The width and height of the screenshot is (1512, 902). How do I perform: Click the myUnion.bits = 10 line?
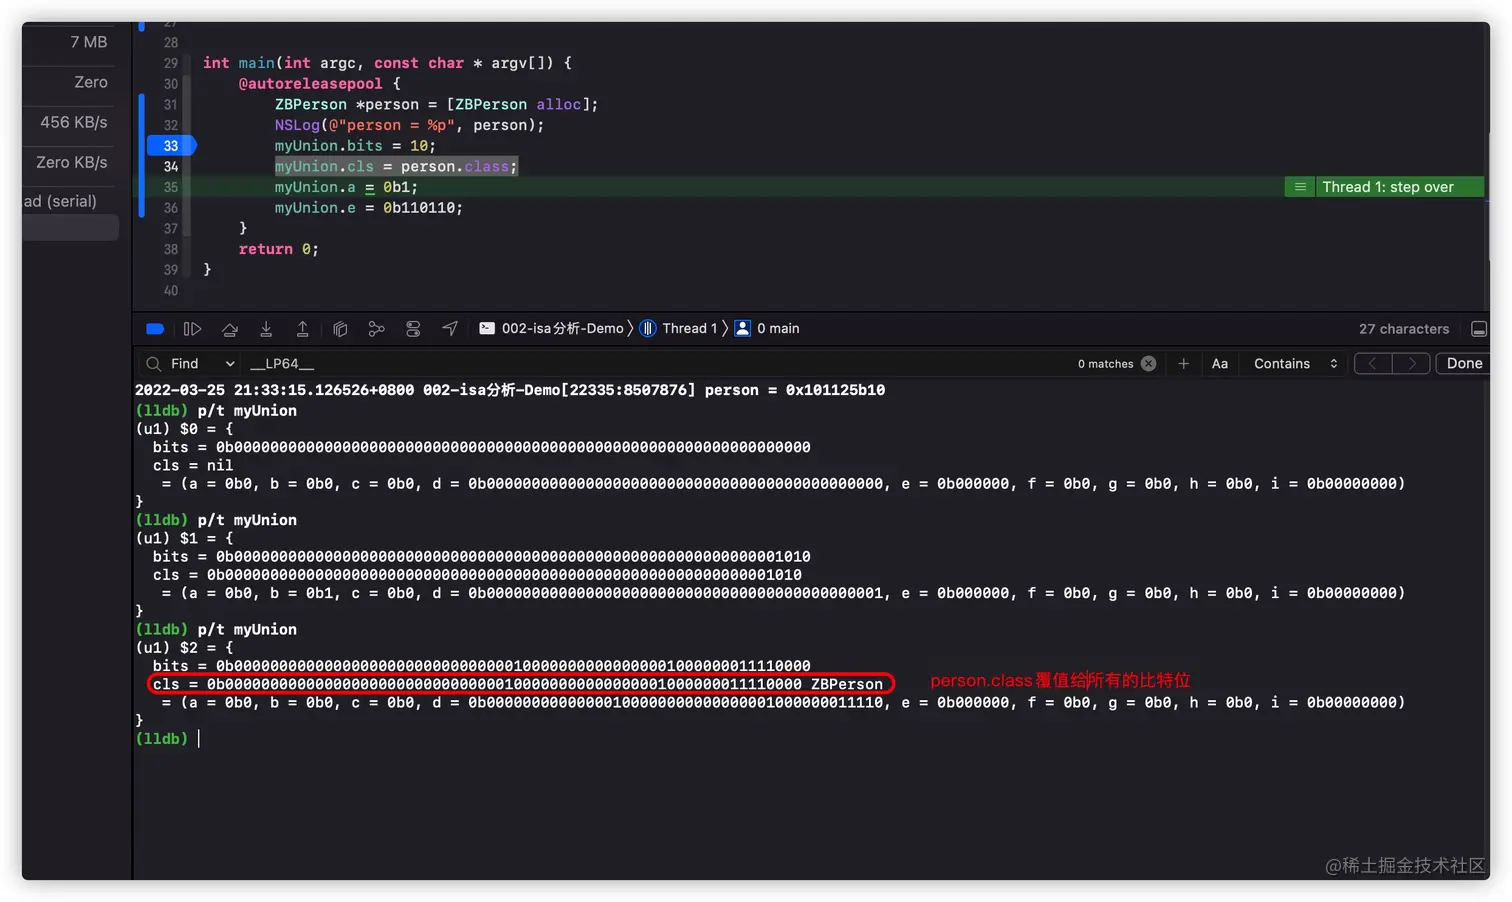coord(355,146)
